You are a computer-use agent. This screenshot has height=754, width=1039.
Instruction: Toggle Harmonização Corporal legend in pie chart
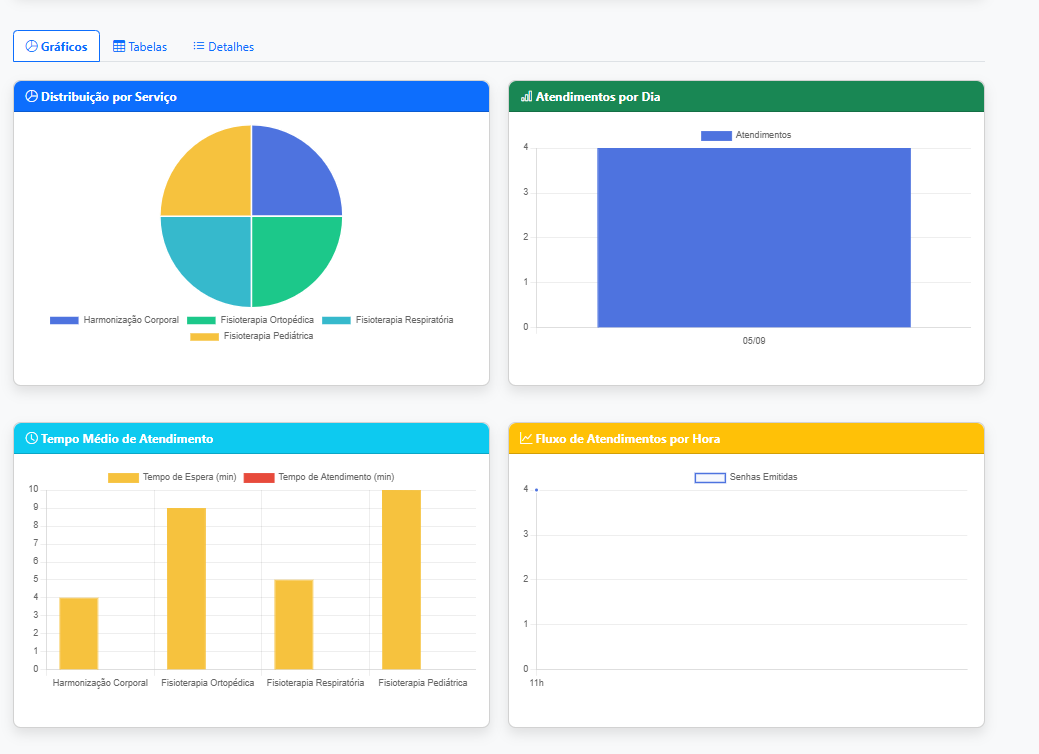coord(115,320)
